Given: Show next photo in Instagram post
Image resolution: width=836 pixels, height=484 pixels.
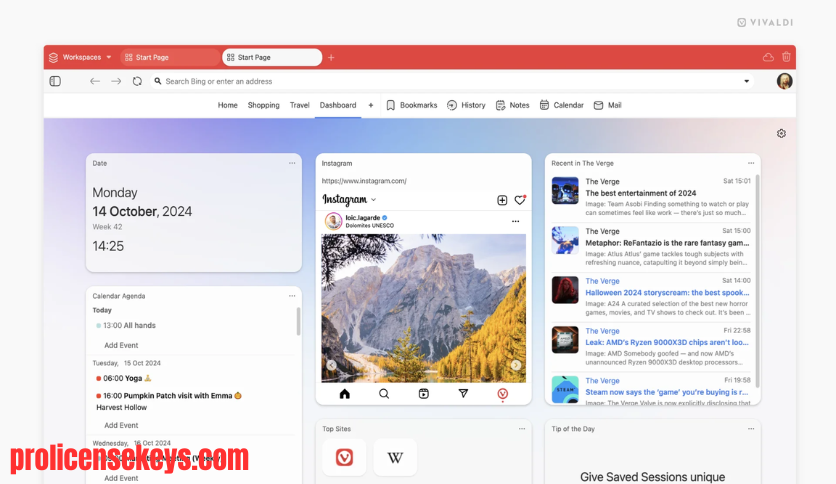Looking at the screenshot, I should point(516,365).
